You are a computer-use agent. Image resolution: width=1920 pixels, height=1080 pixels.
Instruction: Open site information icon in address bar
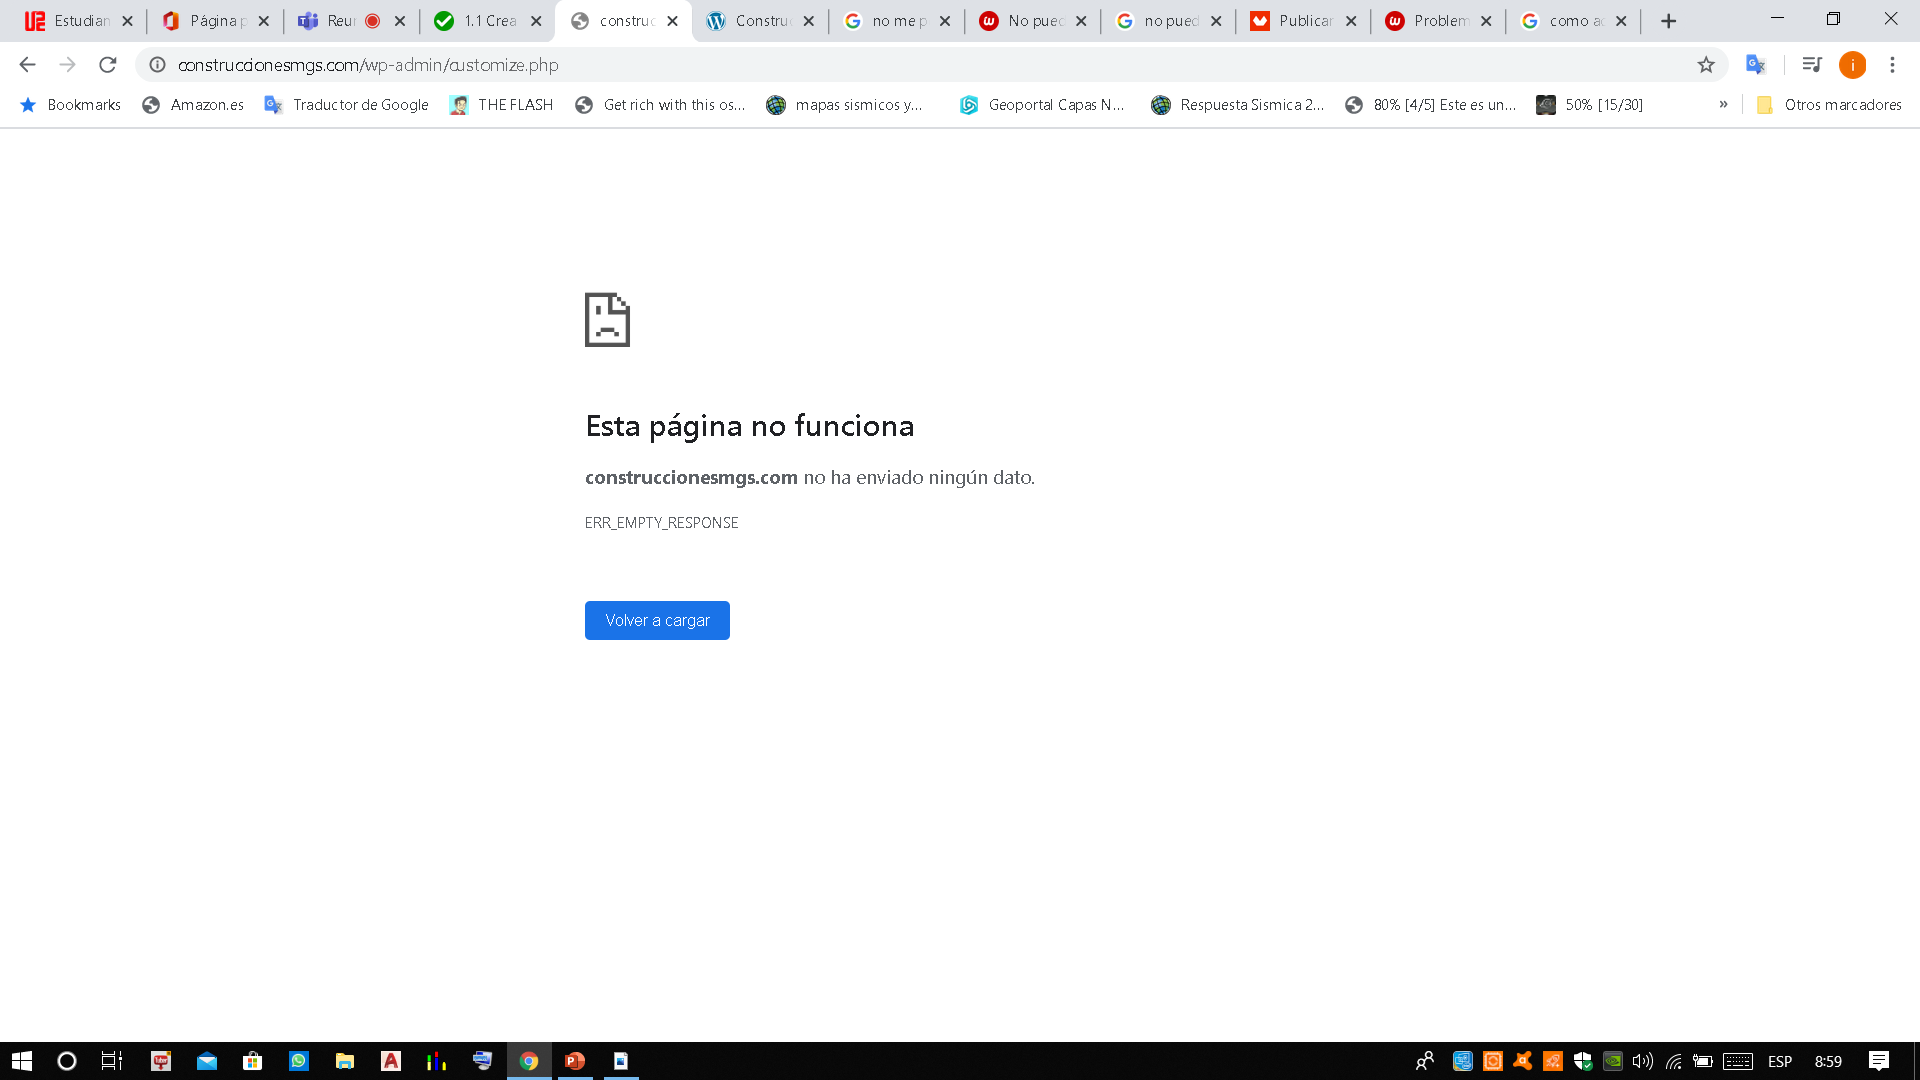[157, 65]
